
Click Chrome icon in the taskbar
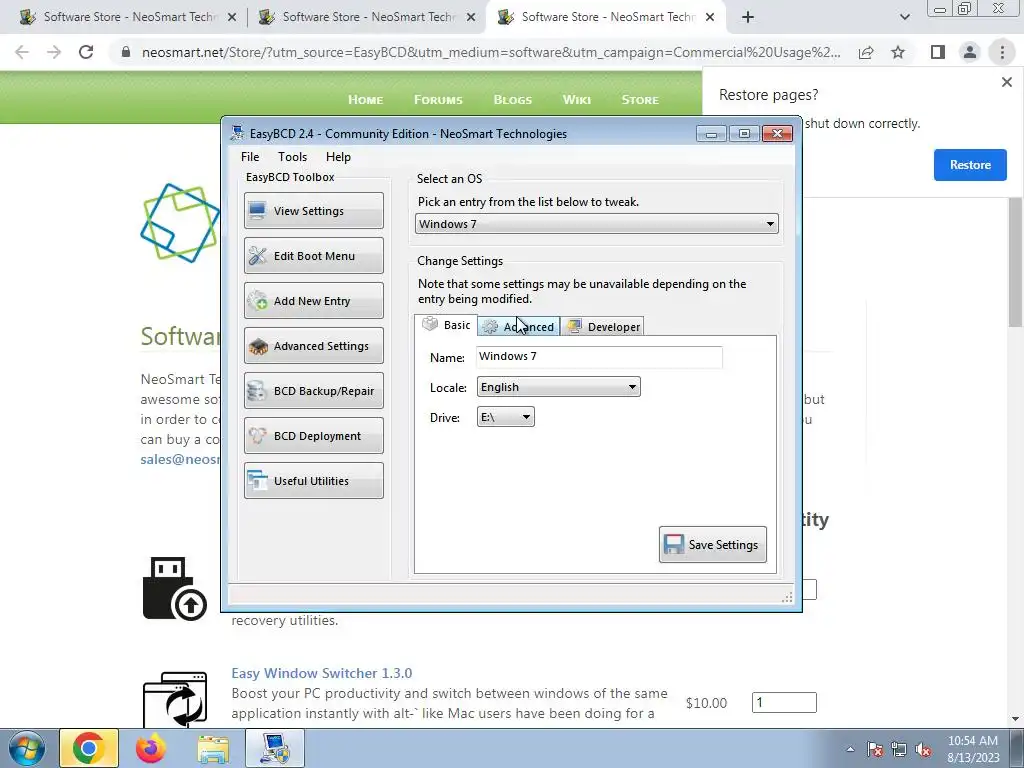coord(89,748)
